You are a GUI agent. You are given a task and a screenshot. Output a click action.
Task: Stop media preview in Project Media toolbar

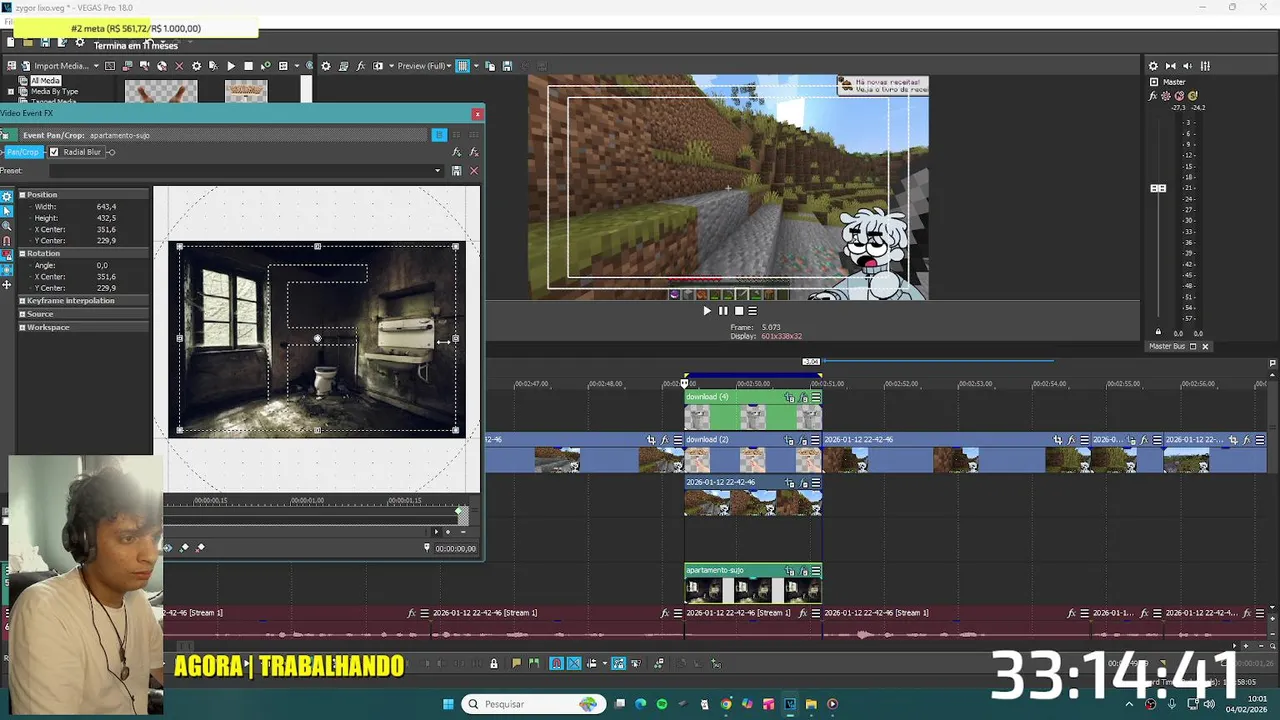[248, 66]
